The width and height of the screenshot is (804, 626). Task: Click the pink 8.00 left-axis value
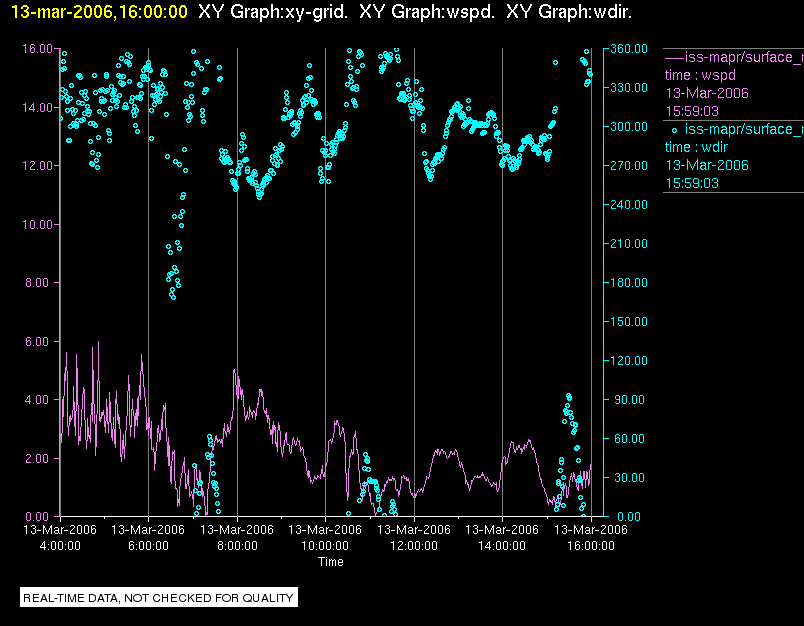click(39, 282)
